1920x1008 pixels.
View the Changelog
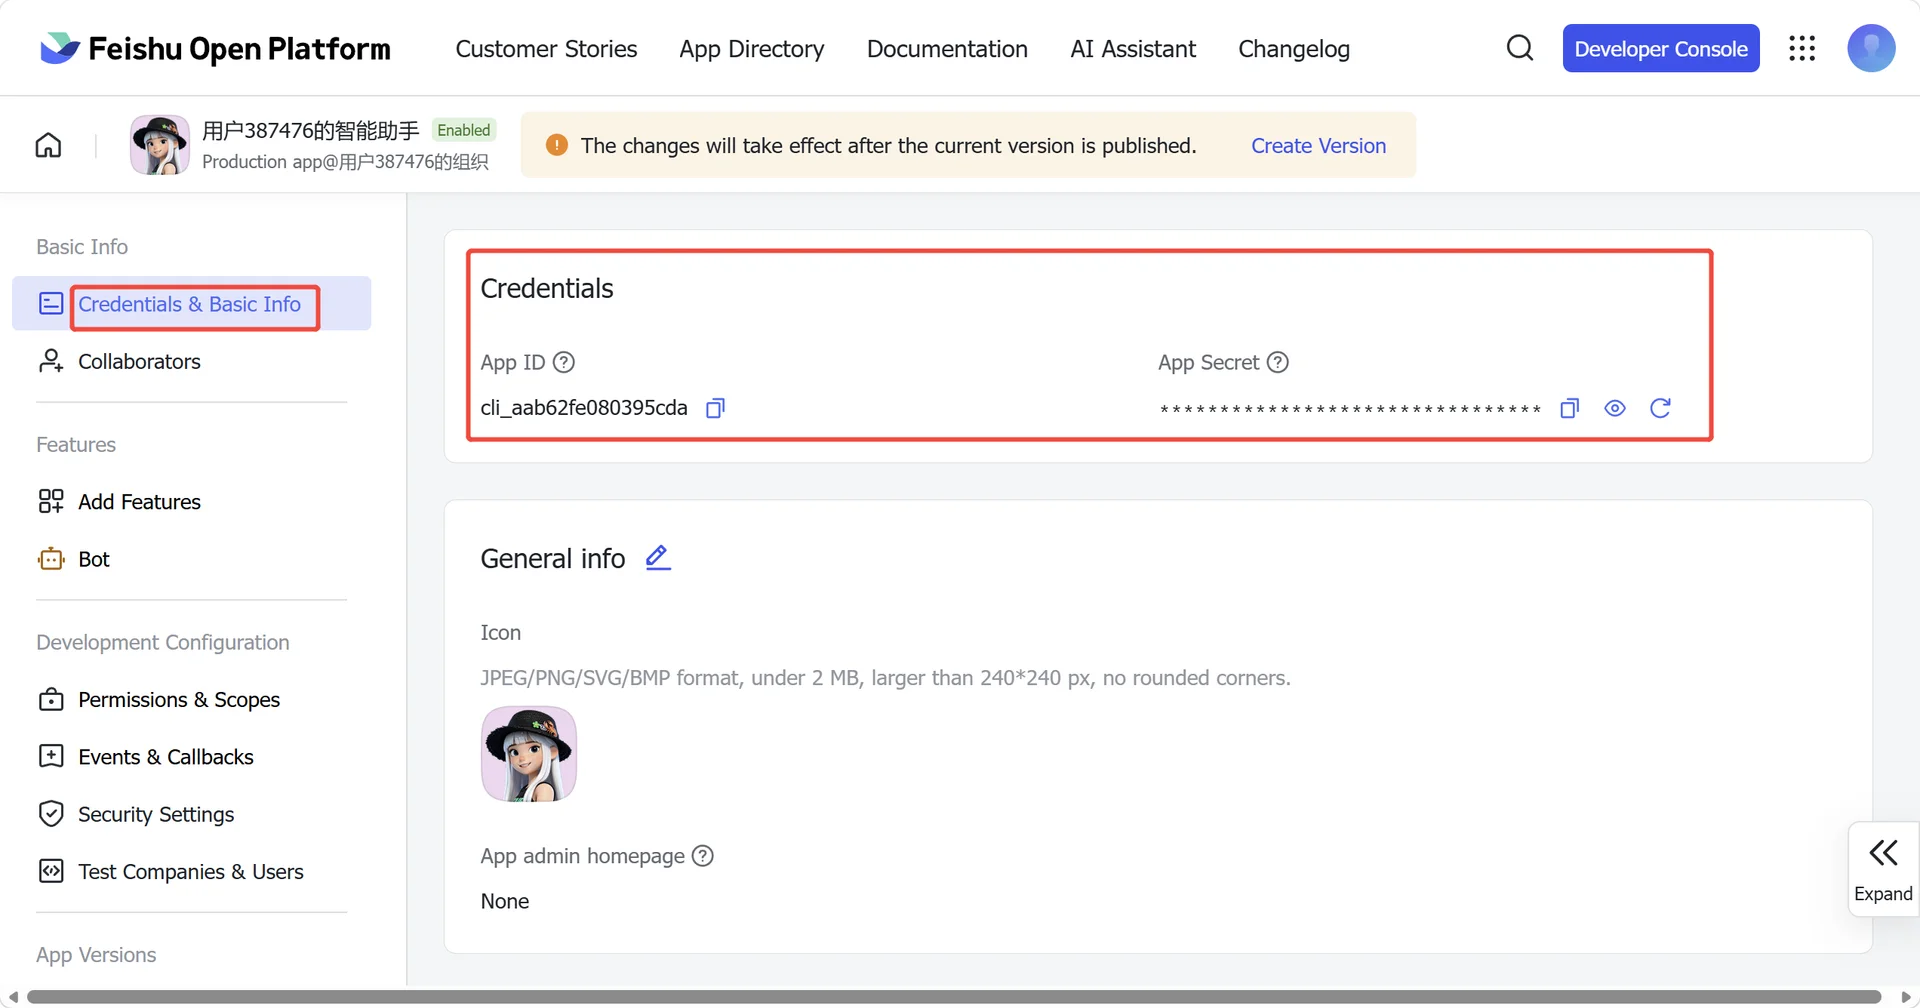point(1294,48)
